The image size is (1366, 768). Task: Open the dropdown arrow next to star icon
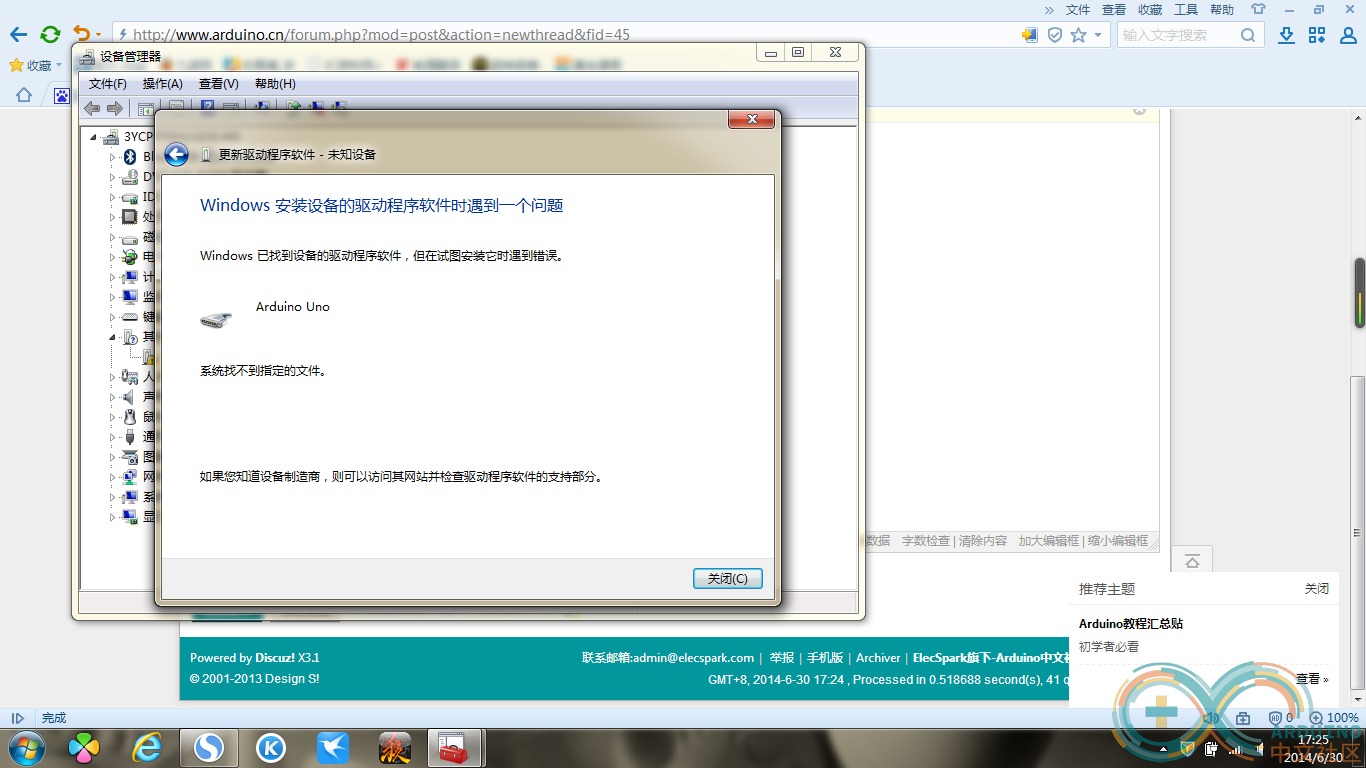(1097, 35)
